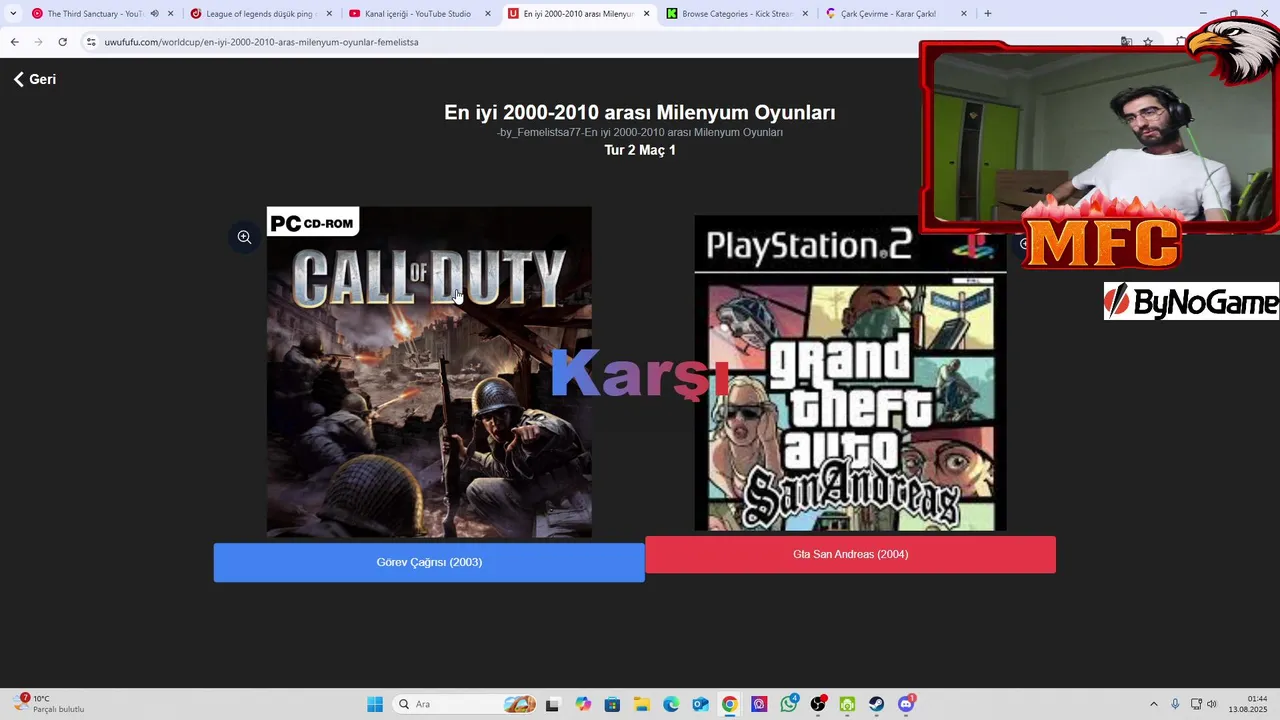Open Discord from taskbar
The width and height of the screenshot is (1280, 720).
[906, 704]
